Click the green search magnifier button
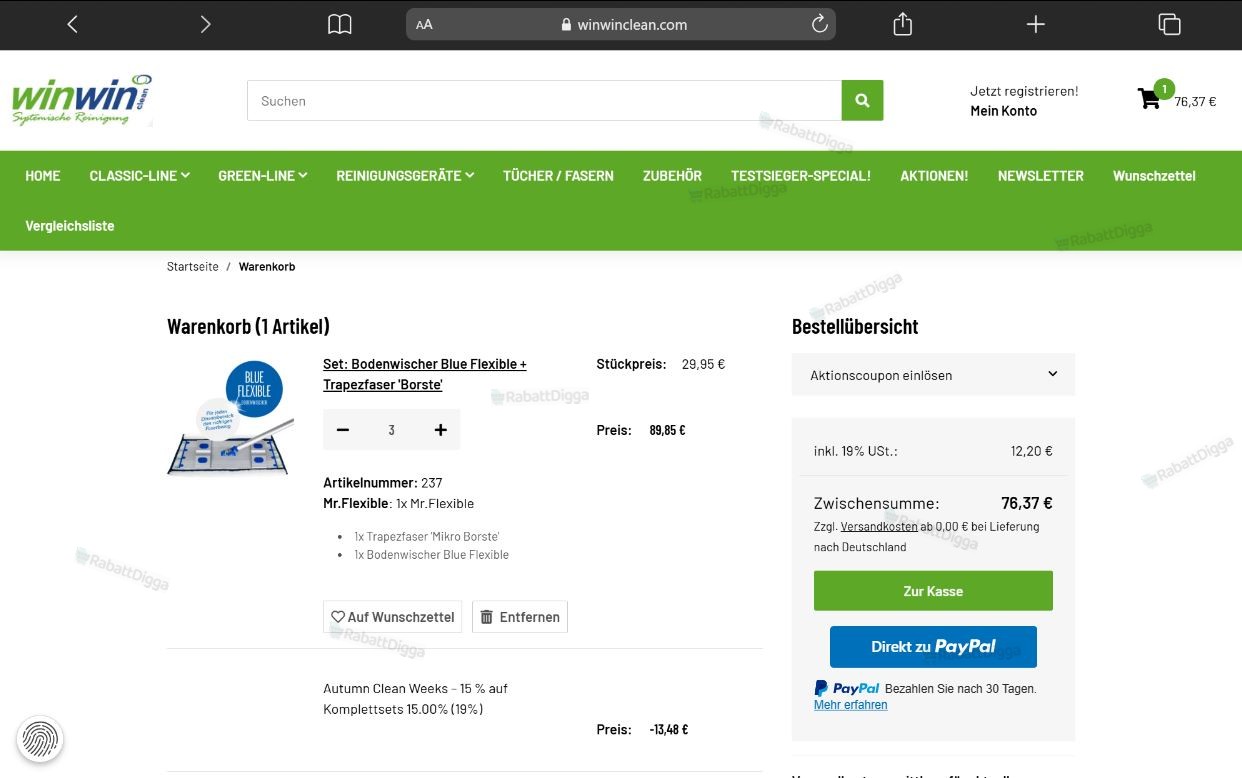This screenshot has height=778, width=1242. 862,101
